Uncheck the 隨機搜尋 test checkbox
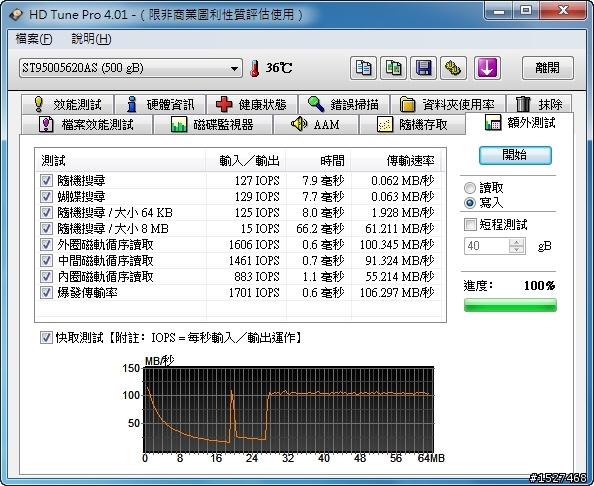594x486 pixels. (x=46, y=180)
